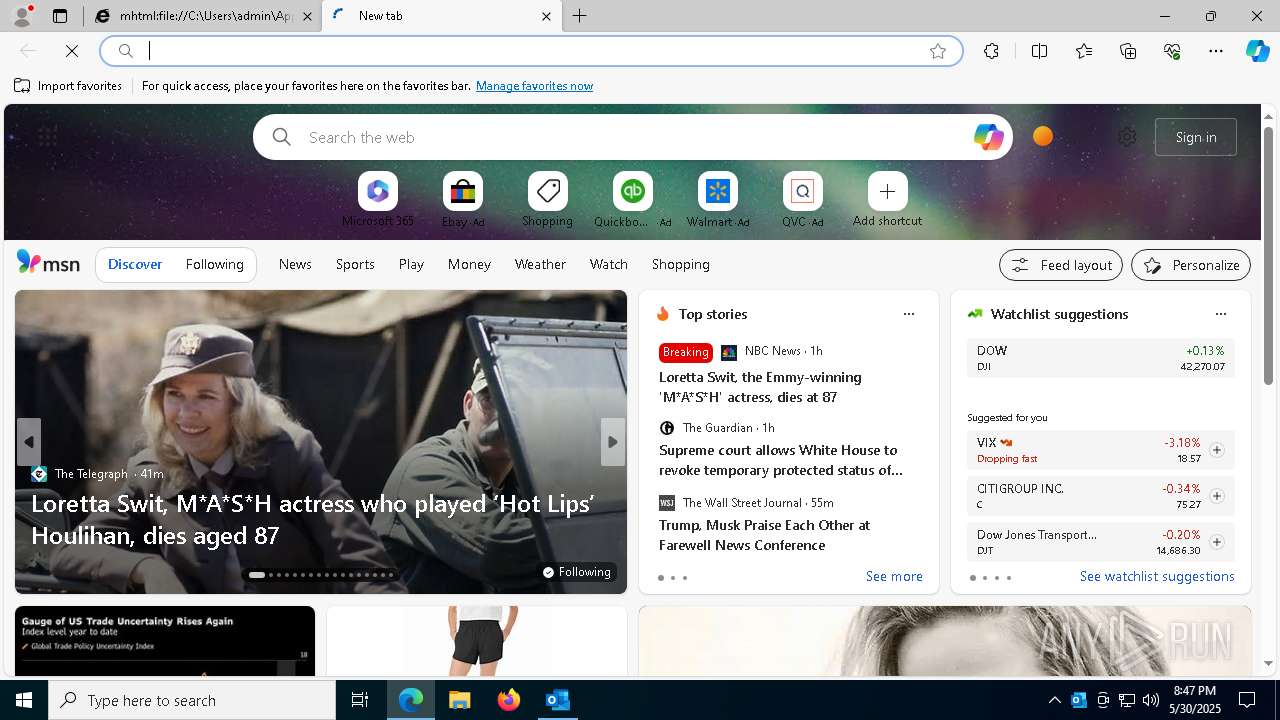Screen dimensions: 1280x720
Task: Click the Feed layout button
Action: coord(1061,265)
